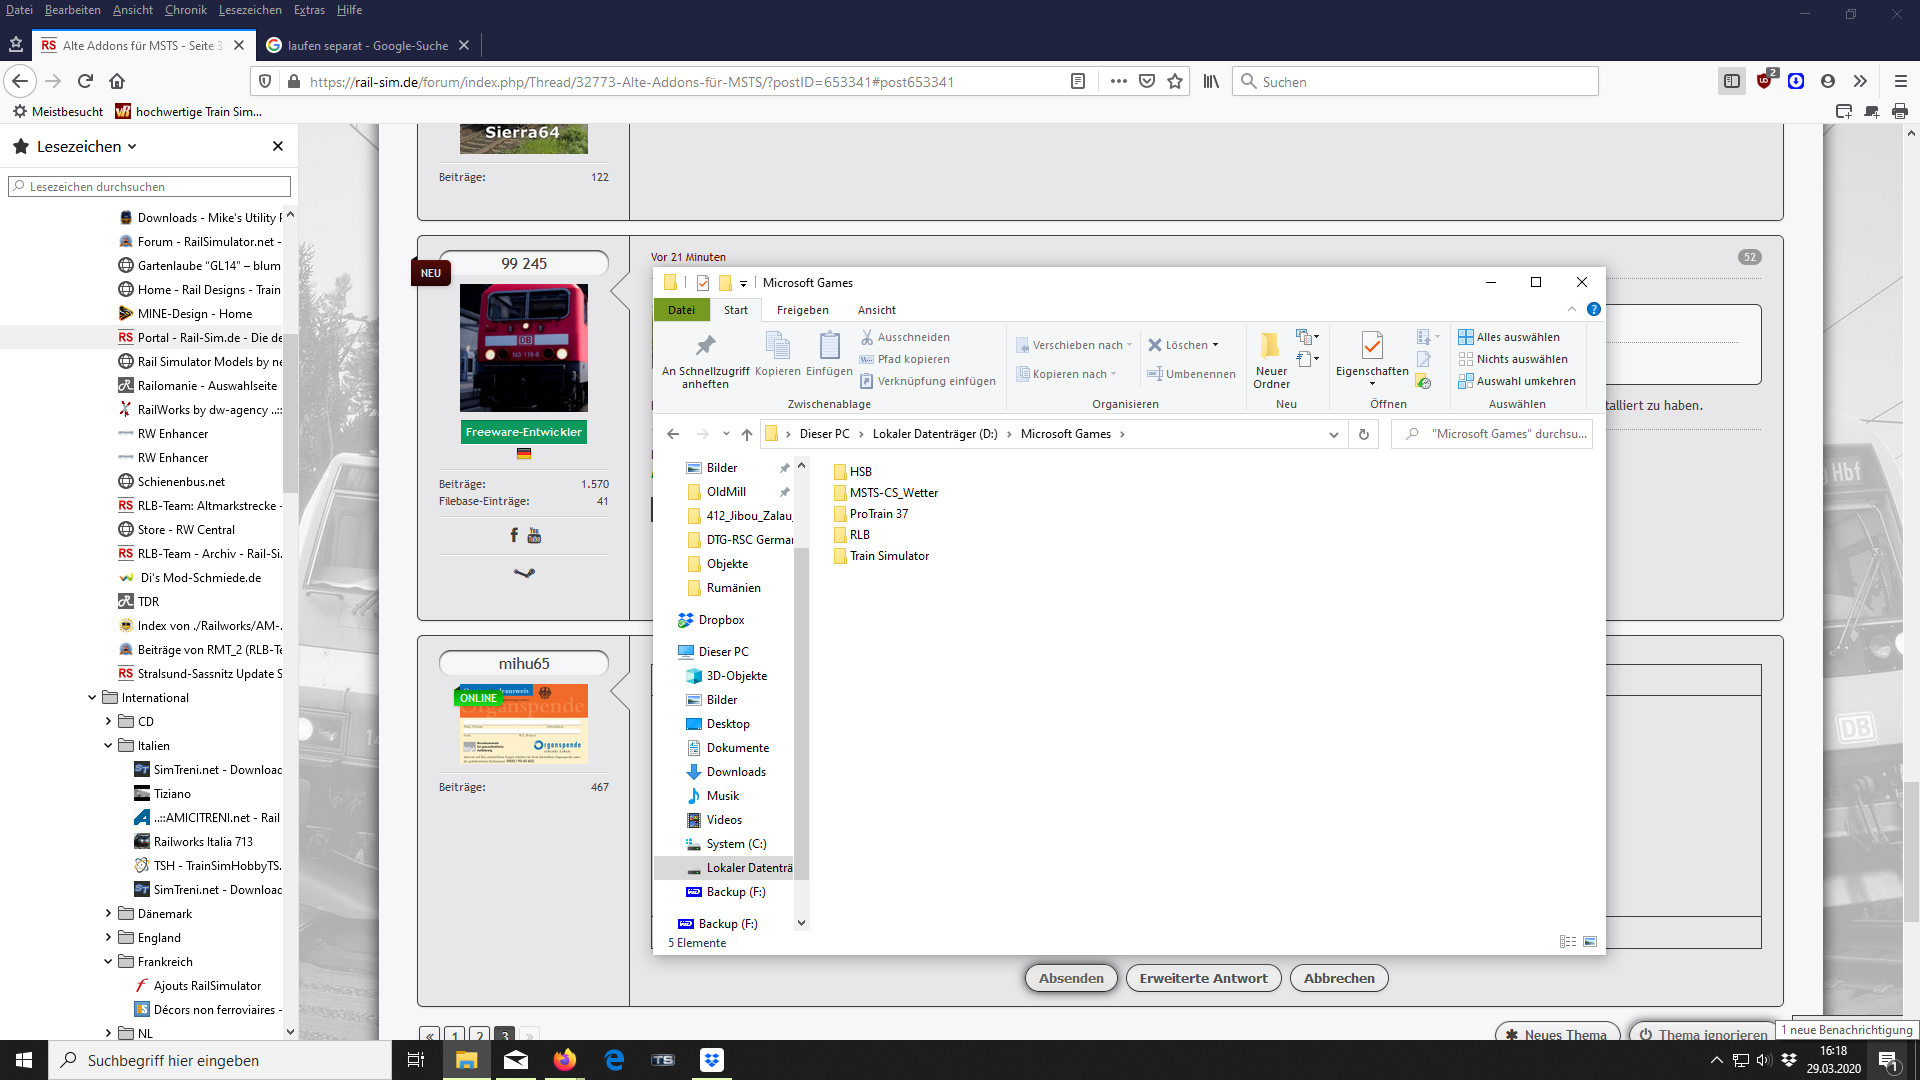Refresh the Explorer folder view
Image resolution: width=1920 pixels, height=1080 pixels.
[x=1363, y=434]
